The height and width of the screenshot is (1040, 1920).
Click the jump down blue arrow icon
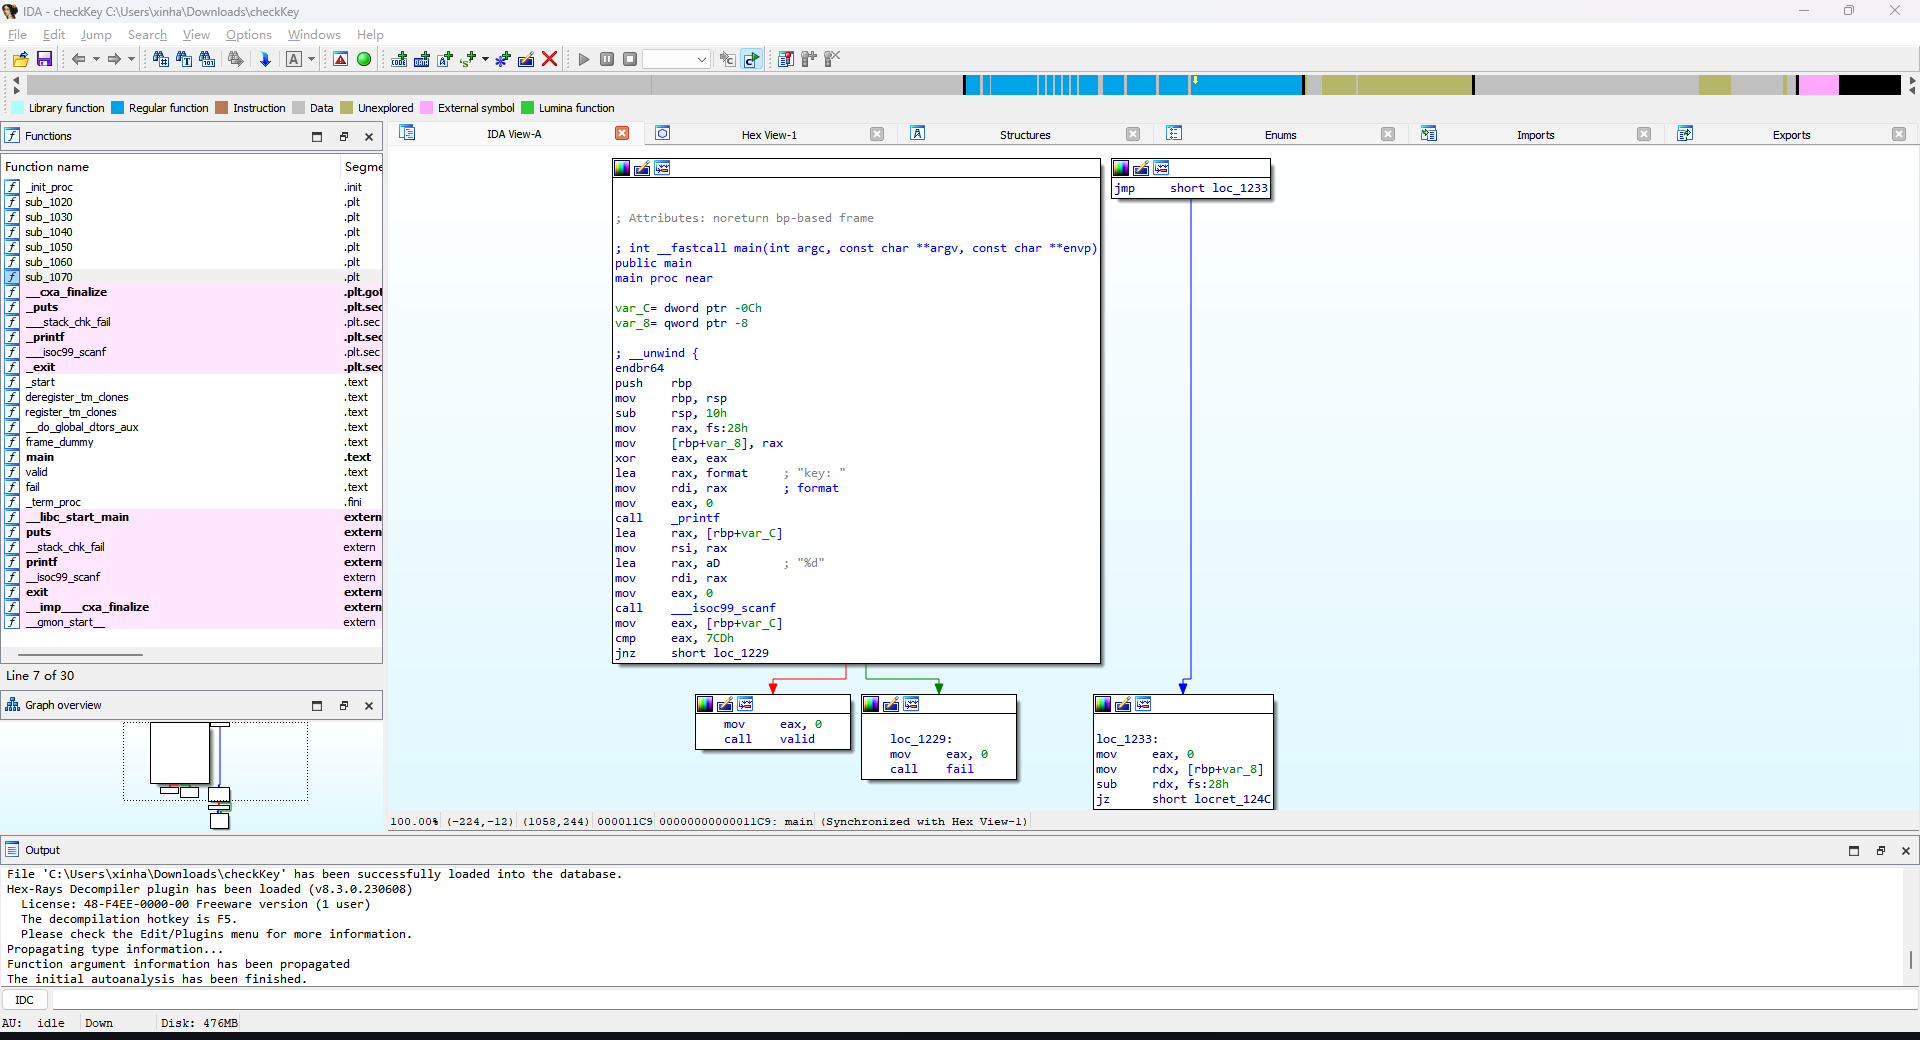265,60
